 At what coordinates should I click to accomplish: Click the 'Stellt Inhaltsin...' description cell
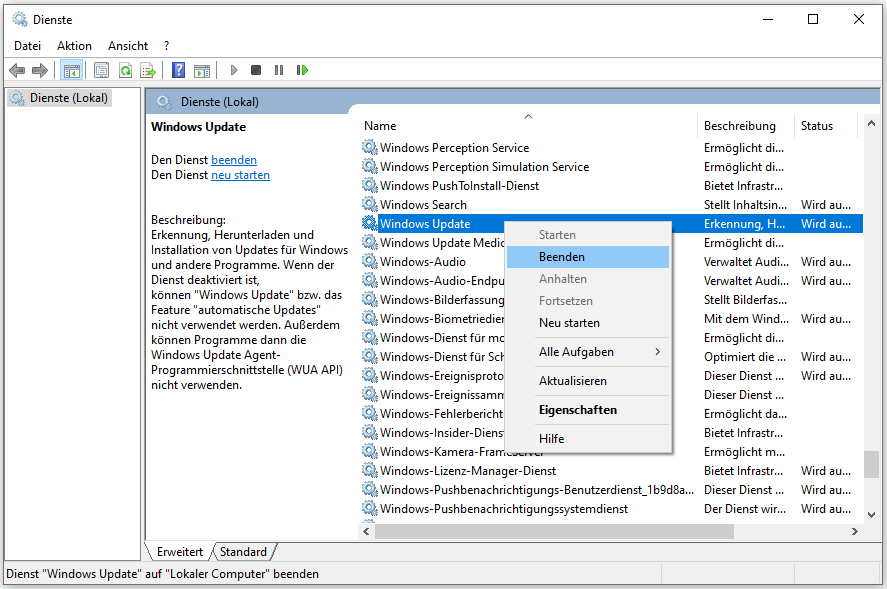click(745, 205)
